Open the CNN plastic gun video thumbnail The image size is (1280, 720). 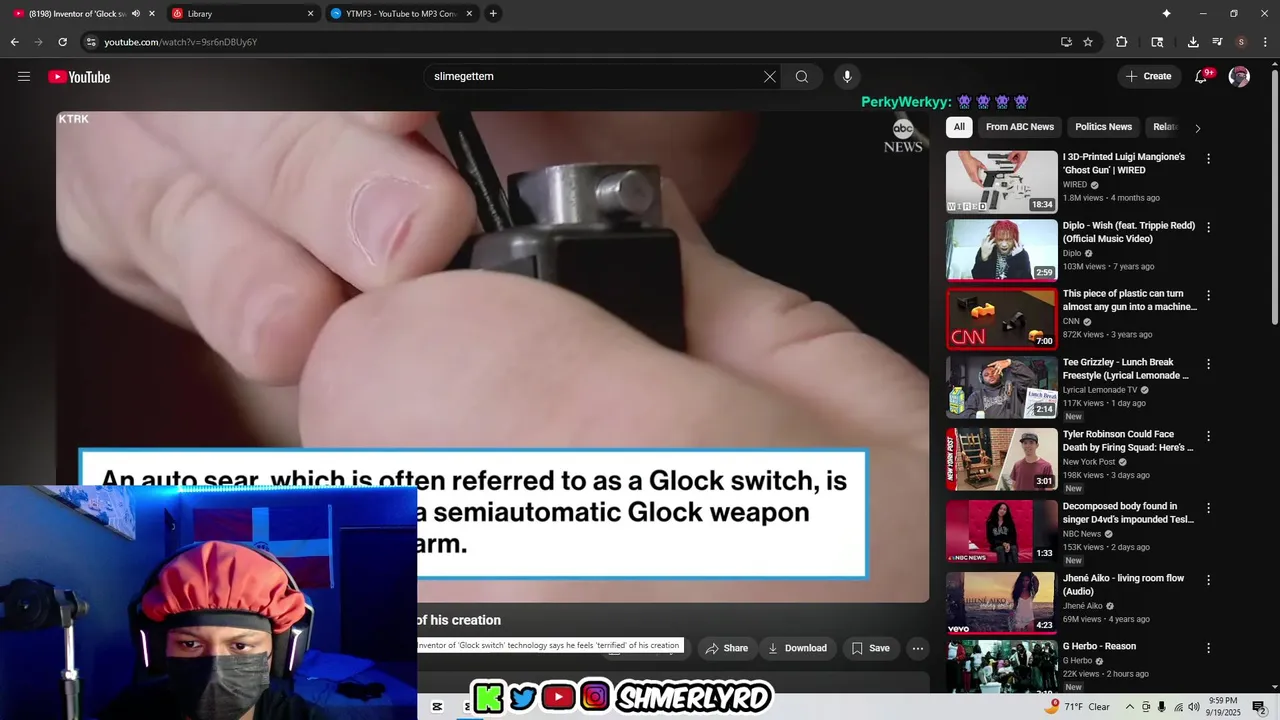pos(1001,319)
